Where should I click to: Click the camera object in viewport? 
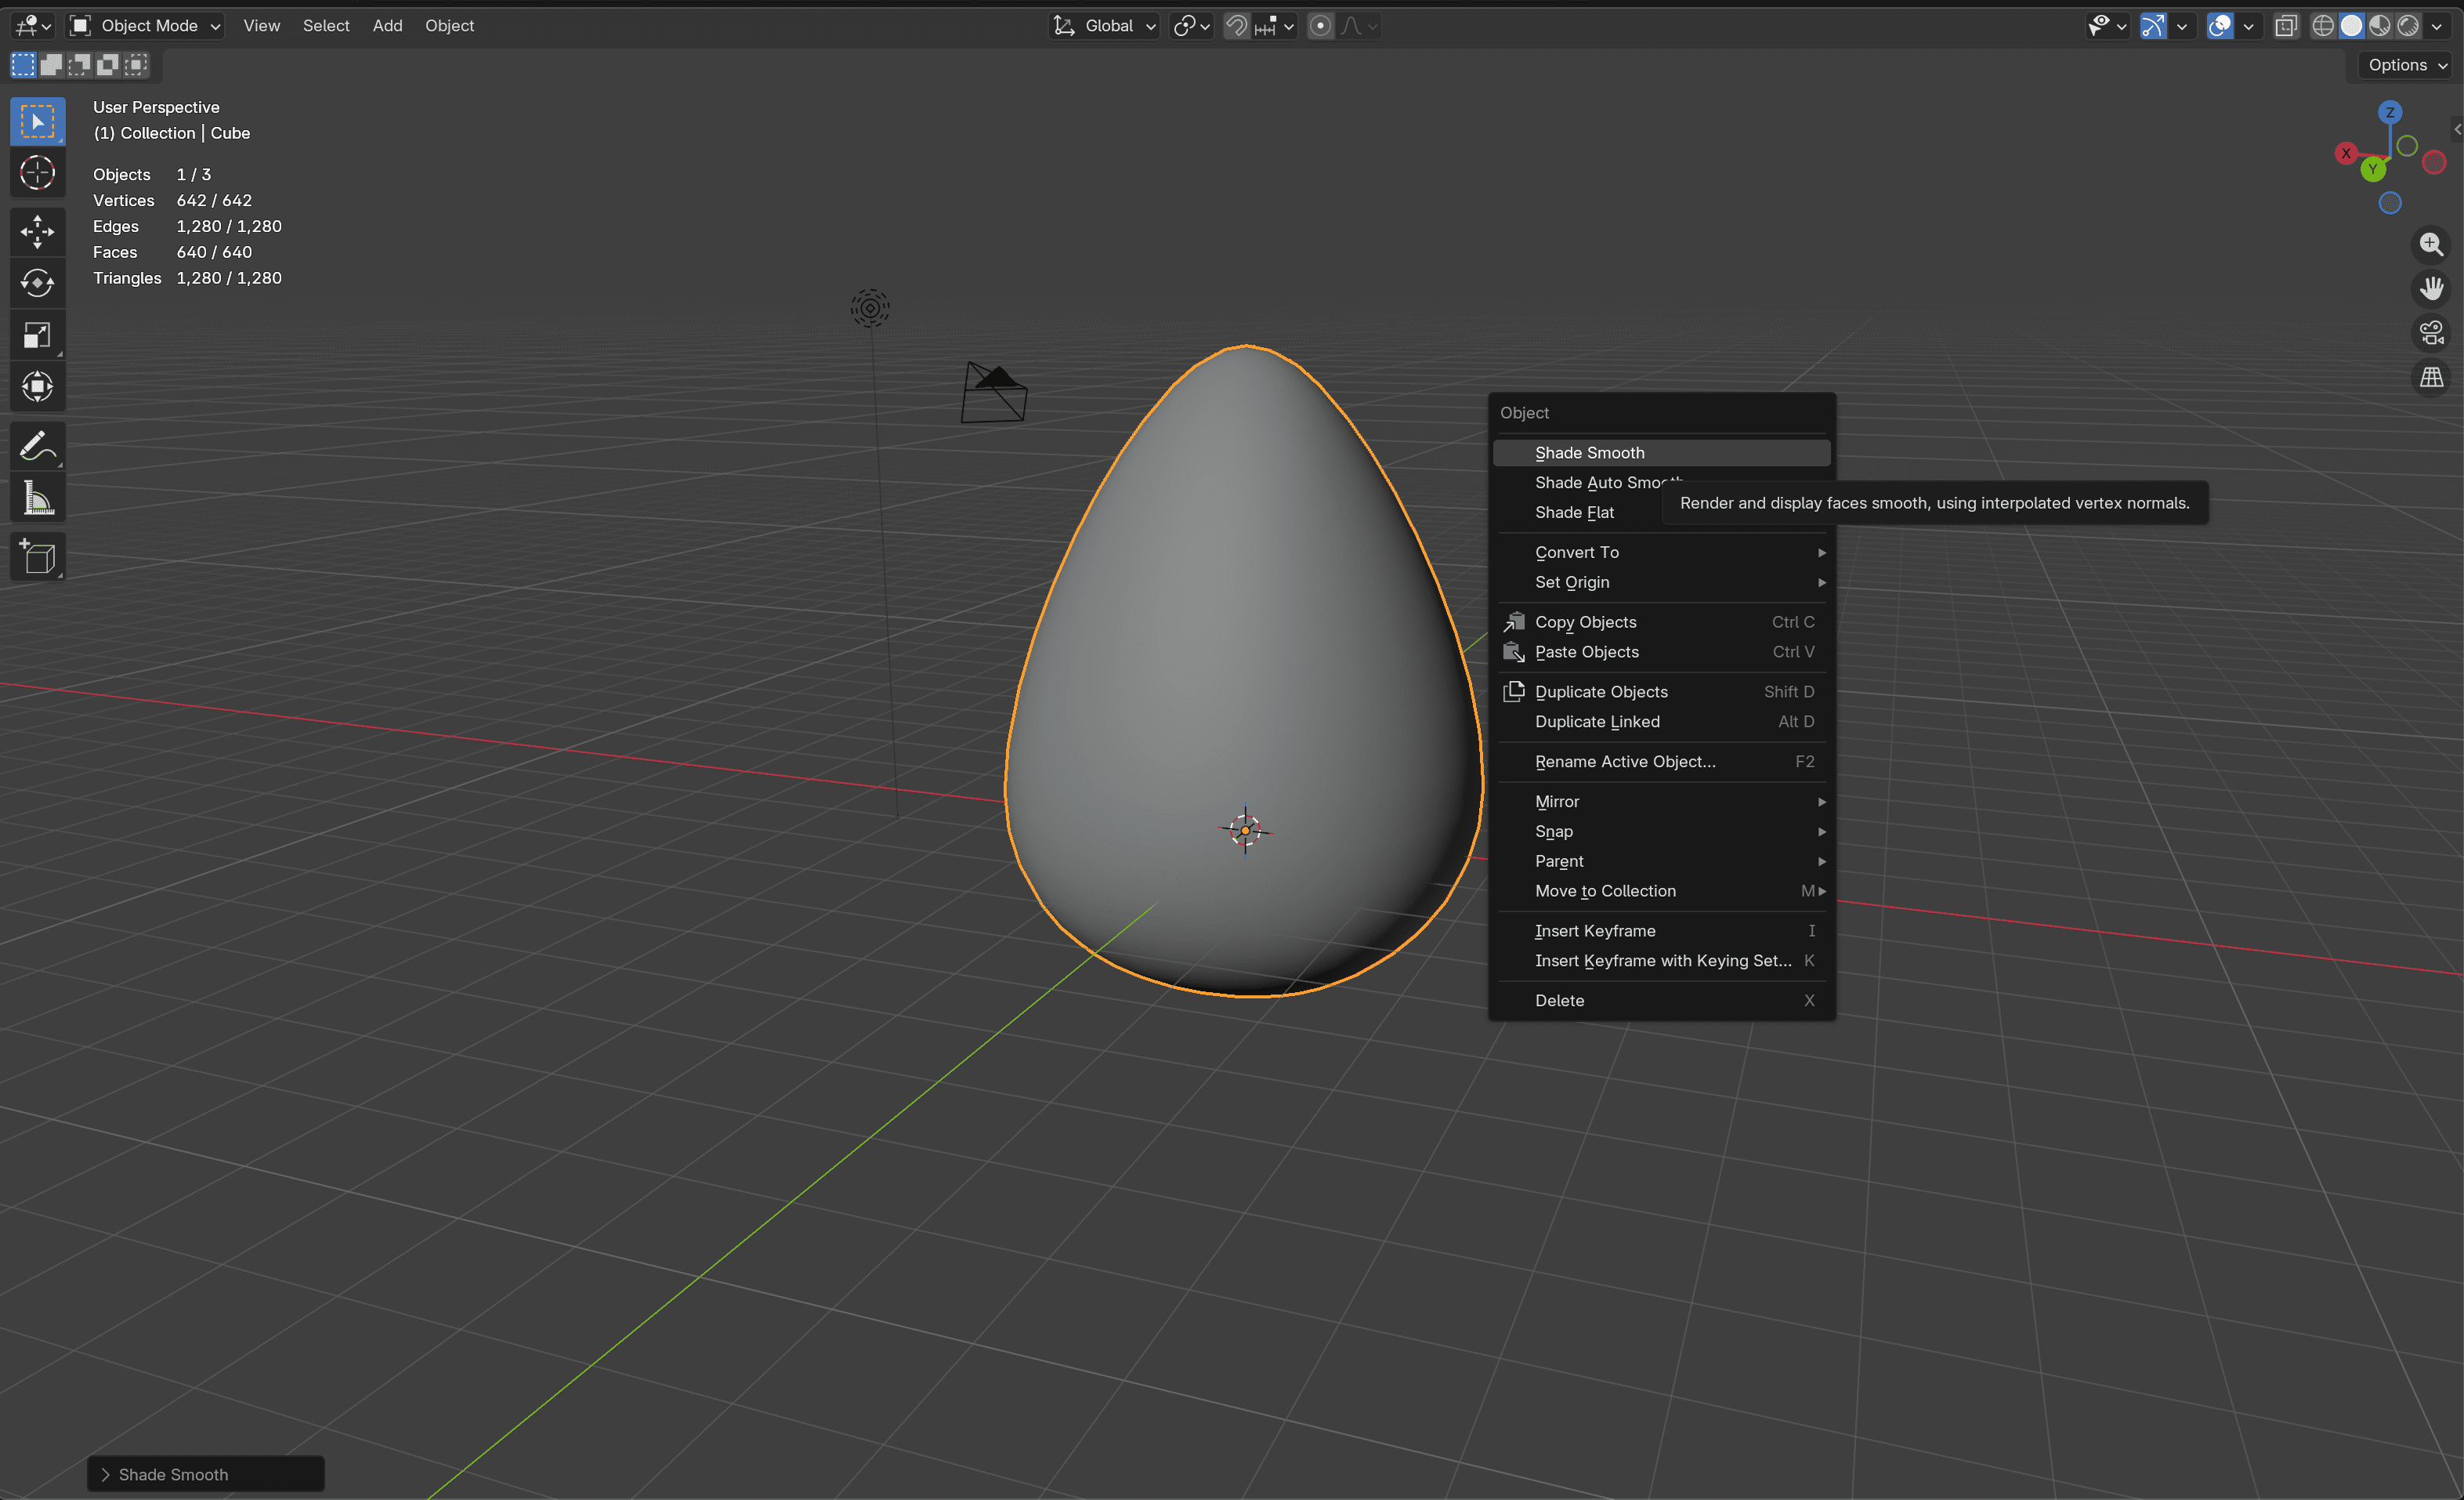click(994, 392)
